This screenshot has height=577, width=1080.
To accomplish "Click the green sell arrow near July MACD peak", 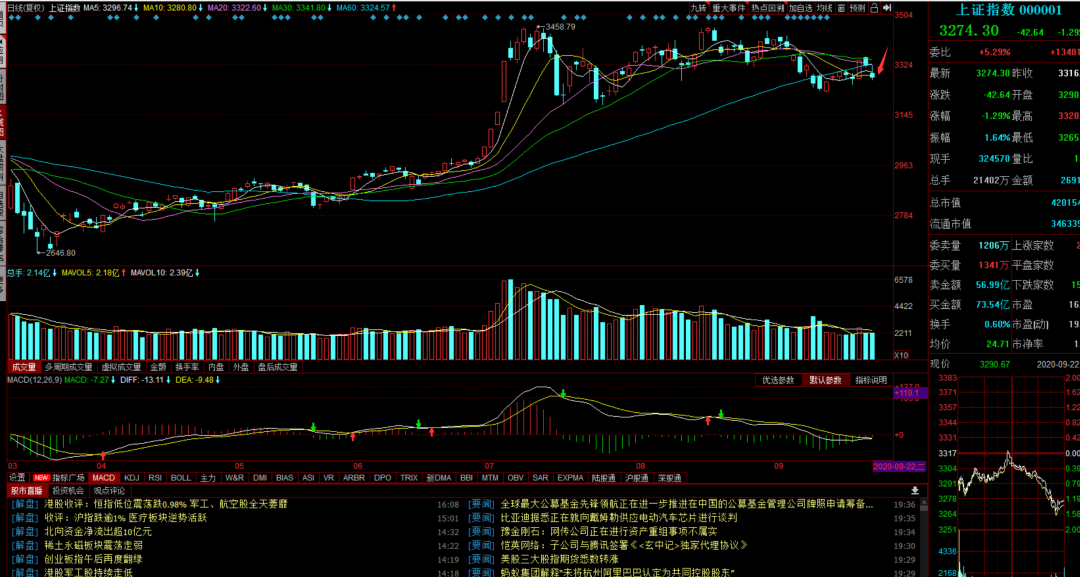I will tap(563, 393).
